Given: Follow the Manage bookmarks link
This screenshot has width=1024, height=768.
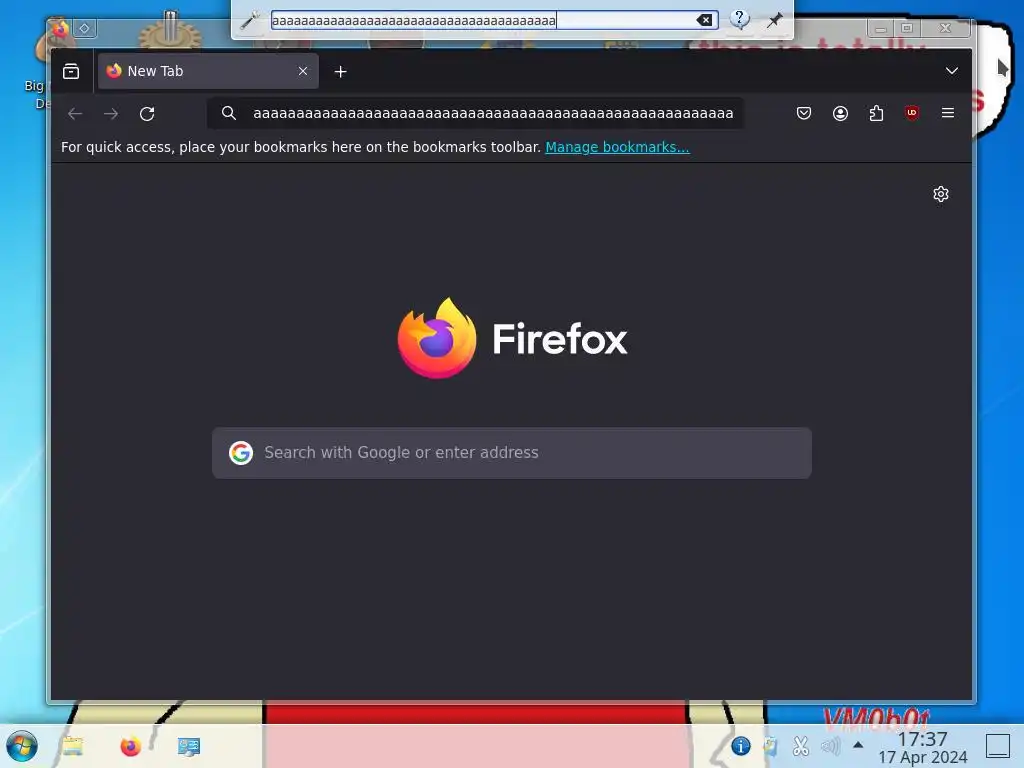Looking at the screenshot, I should (617, 147).
